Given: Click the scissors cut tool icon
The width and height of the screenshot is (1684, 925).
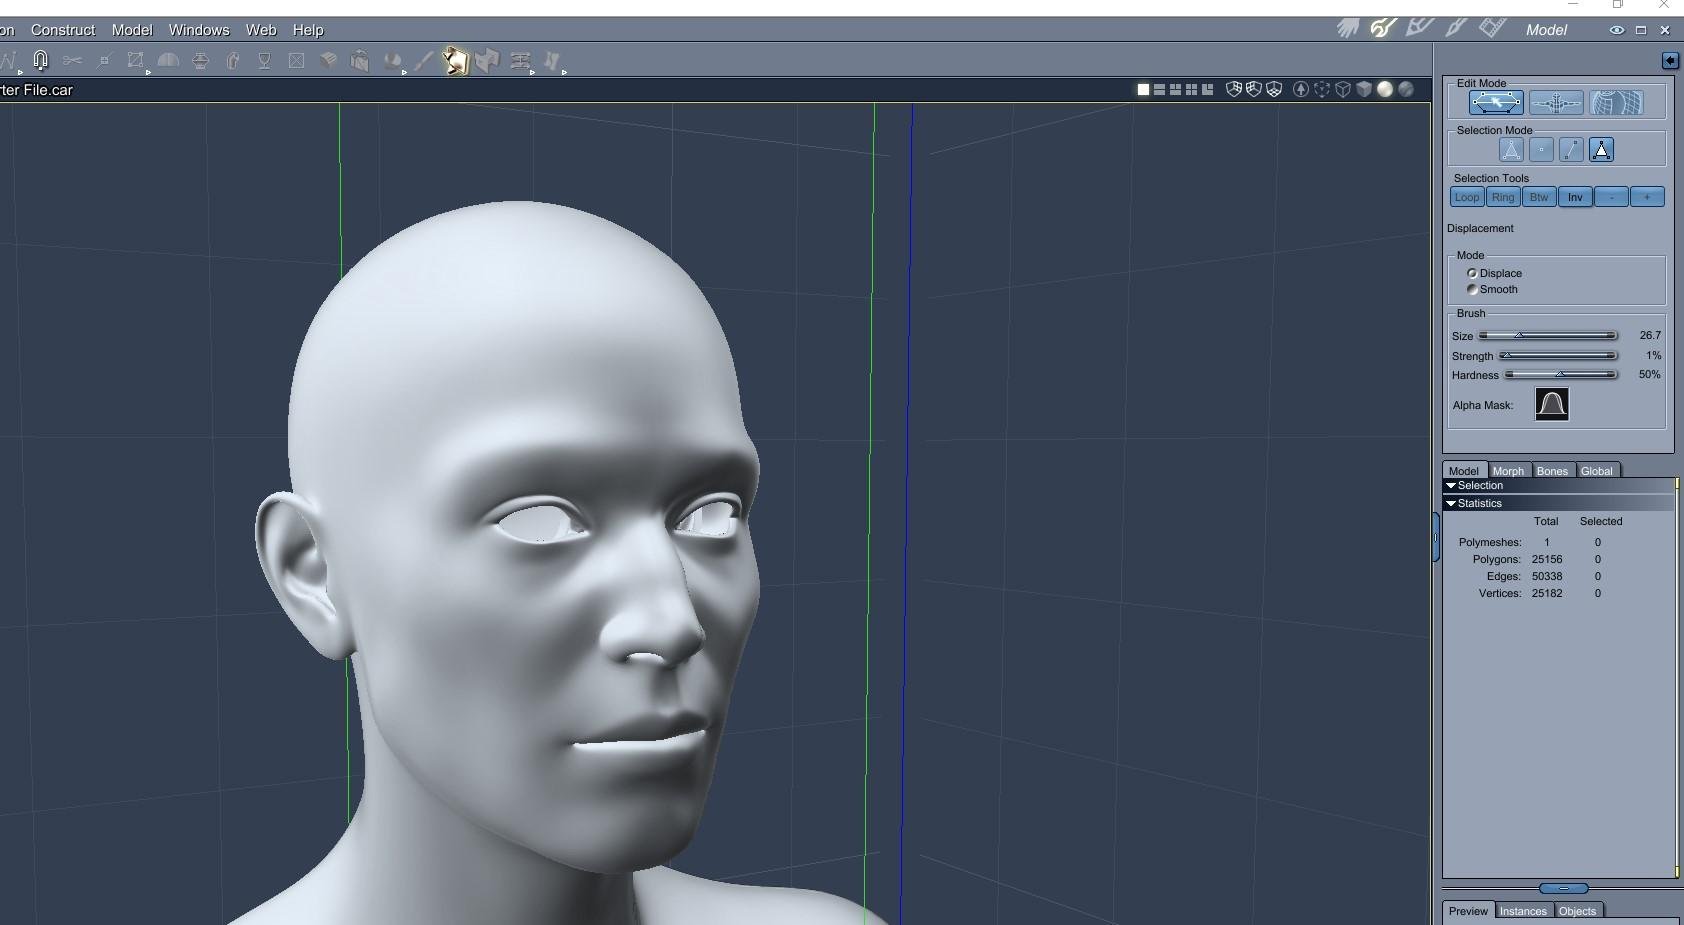Looking at the screenshot, I should (72, 61).
